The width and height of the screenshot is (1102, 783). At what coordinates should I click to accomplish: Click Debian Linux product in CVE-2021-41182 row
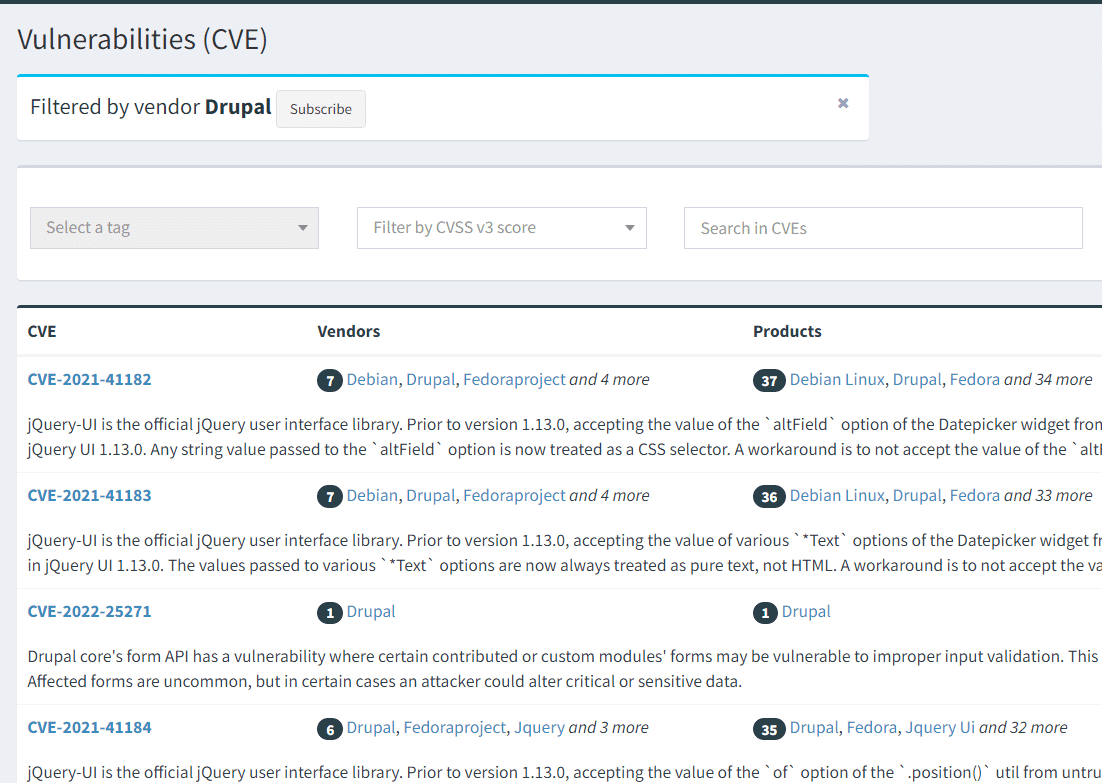(x=837, y=380)
